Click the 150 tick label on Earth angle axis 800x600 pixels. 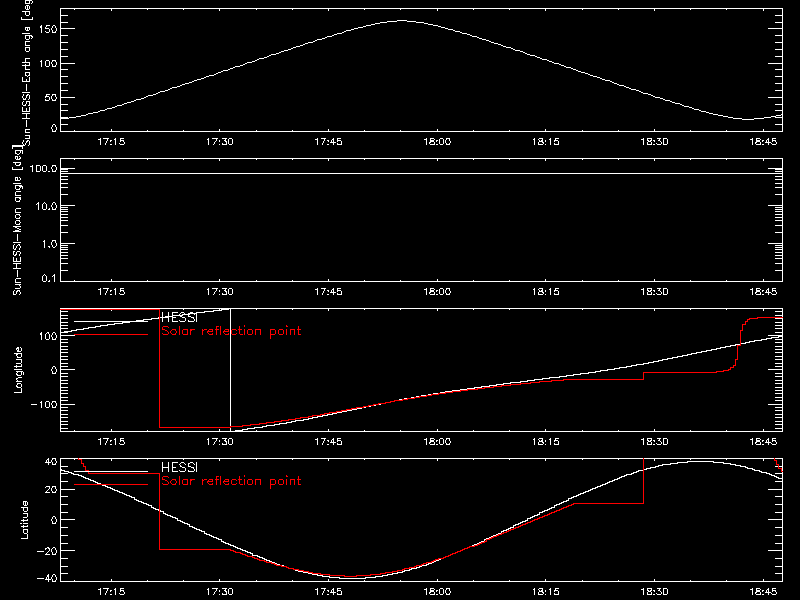point(47,29)
